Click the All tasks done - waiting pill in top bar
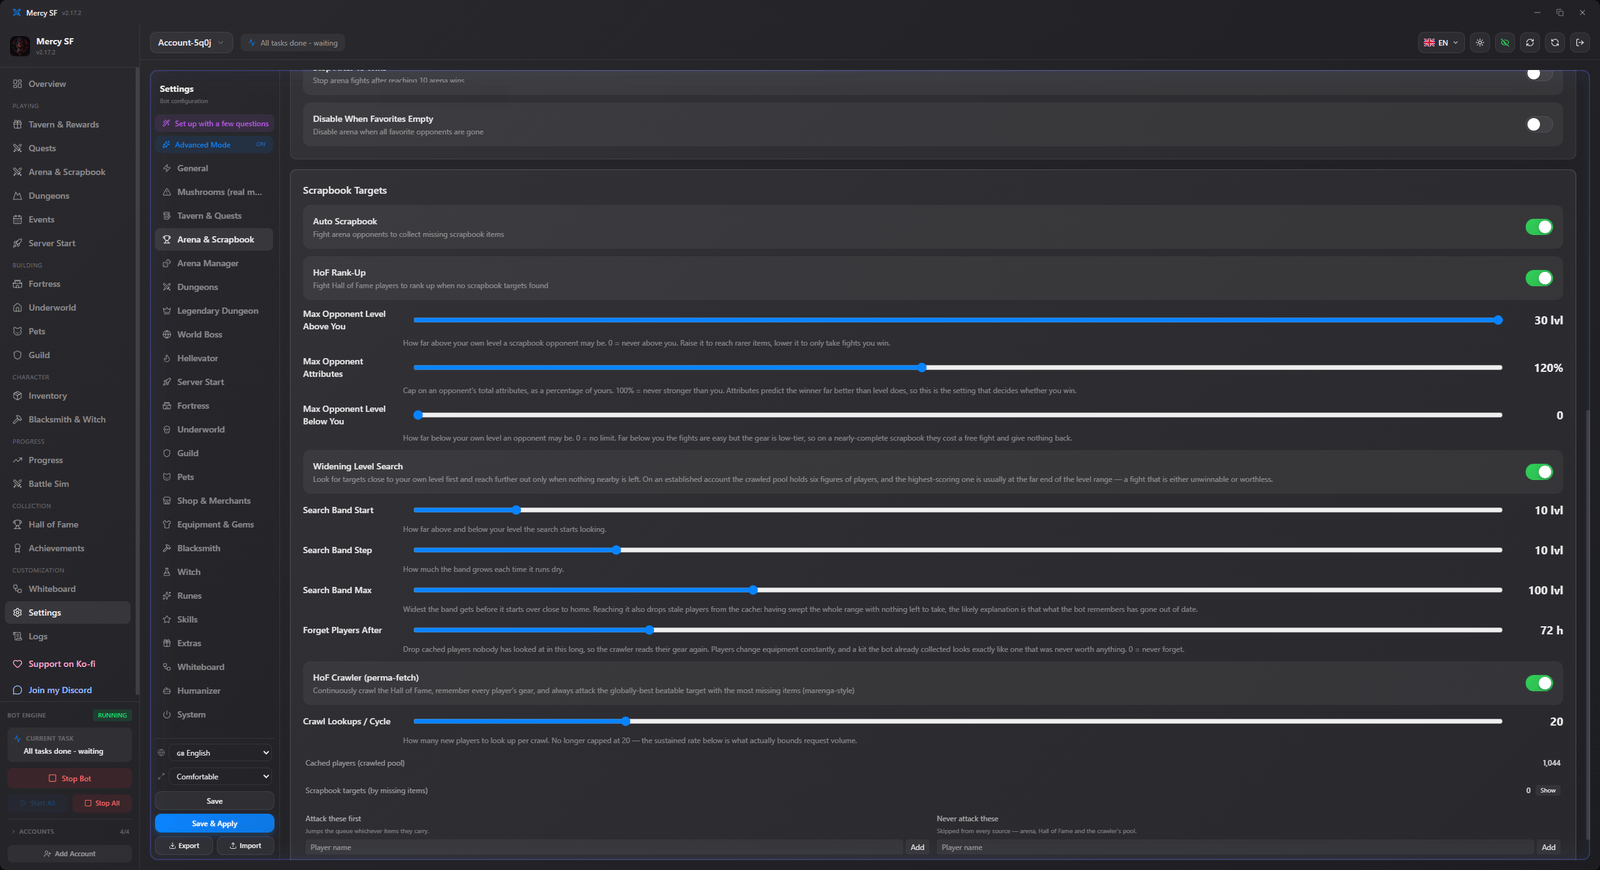1600x870 pixels. tap(292, 43)
